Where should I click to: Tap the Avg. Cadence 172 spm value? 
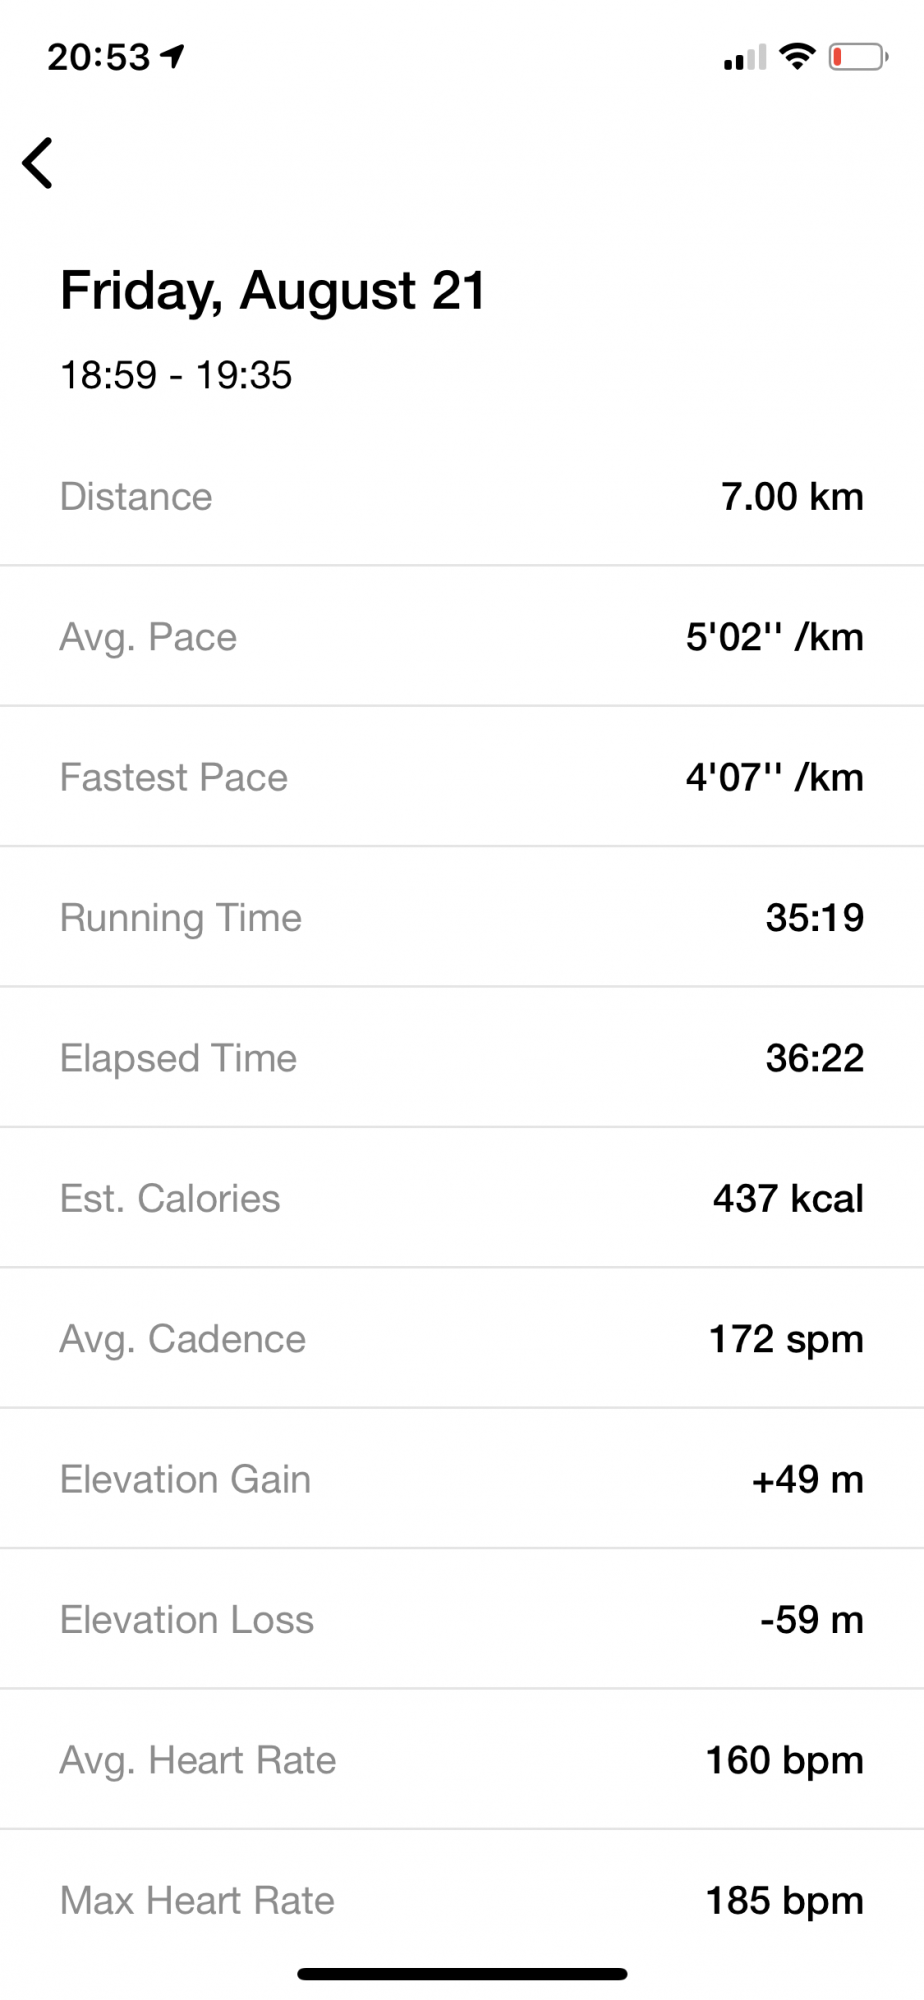tap(785, 1339)
